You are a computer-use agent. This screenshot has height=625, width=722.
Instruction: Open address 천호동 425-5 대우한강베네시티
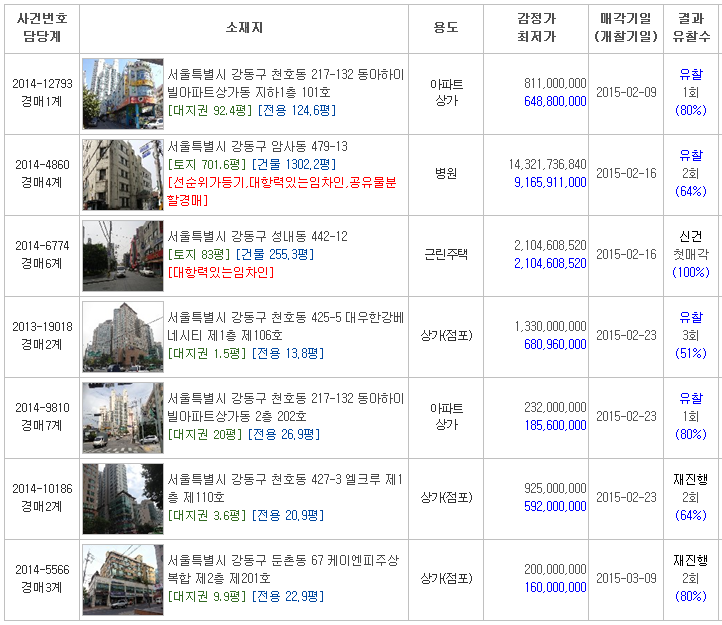pyautogui.click(x=285, y=327)
